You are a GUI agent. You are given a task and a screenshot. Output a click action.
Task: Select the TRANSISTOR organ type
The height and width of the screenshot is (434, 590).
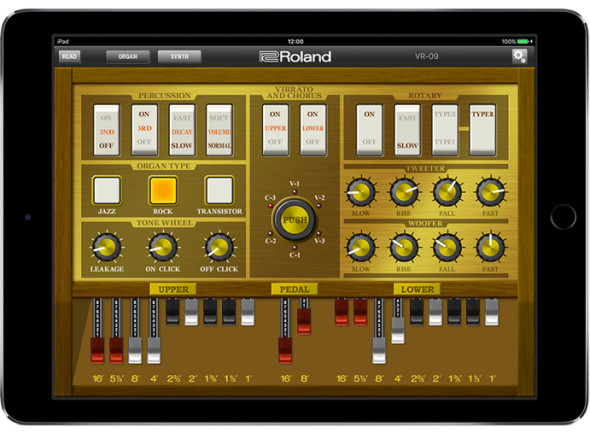[219, 190]
